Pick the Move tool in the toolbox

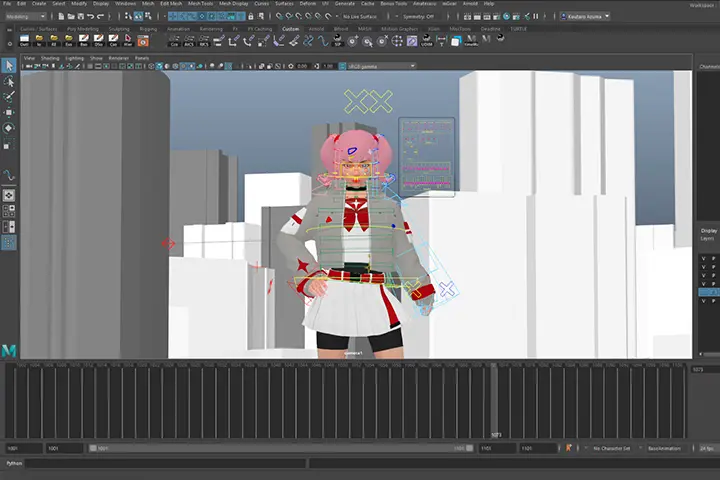9,113
